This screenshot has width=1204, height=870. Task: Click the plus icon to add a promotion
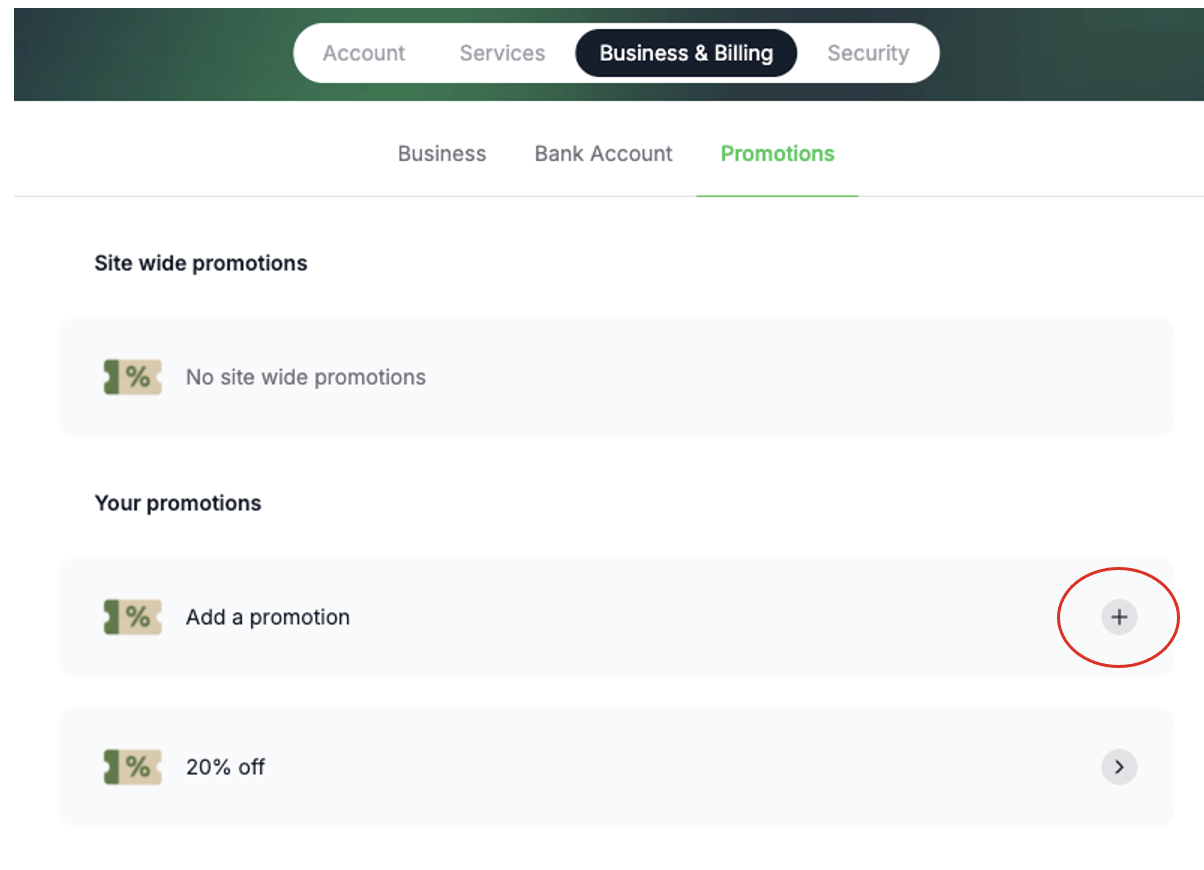point(1119,617)
